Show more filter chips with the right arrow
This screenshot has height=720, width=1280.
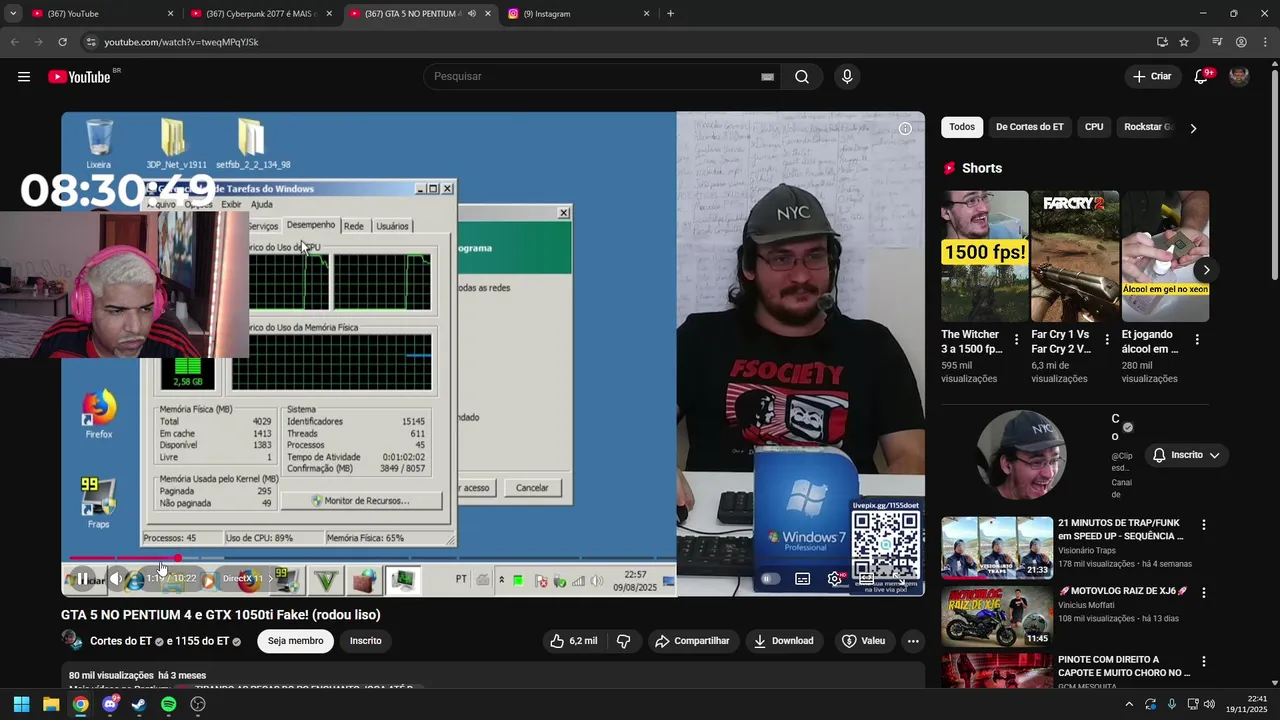pos(1193,128)
